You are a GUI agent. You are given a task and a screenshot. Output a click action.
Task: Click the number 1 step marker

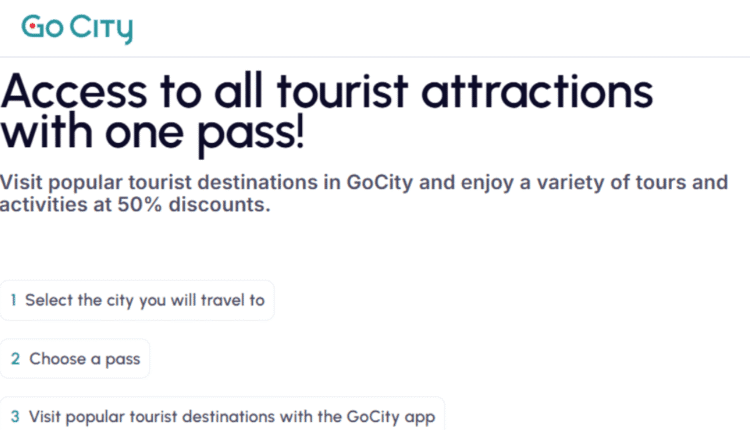14,300
